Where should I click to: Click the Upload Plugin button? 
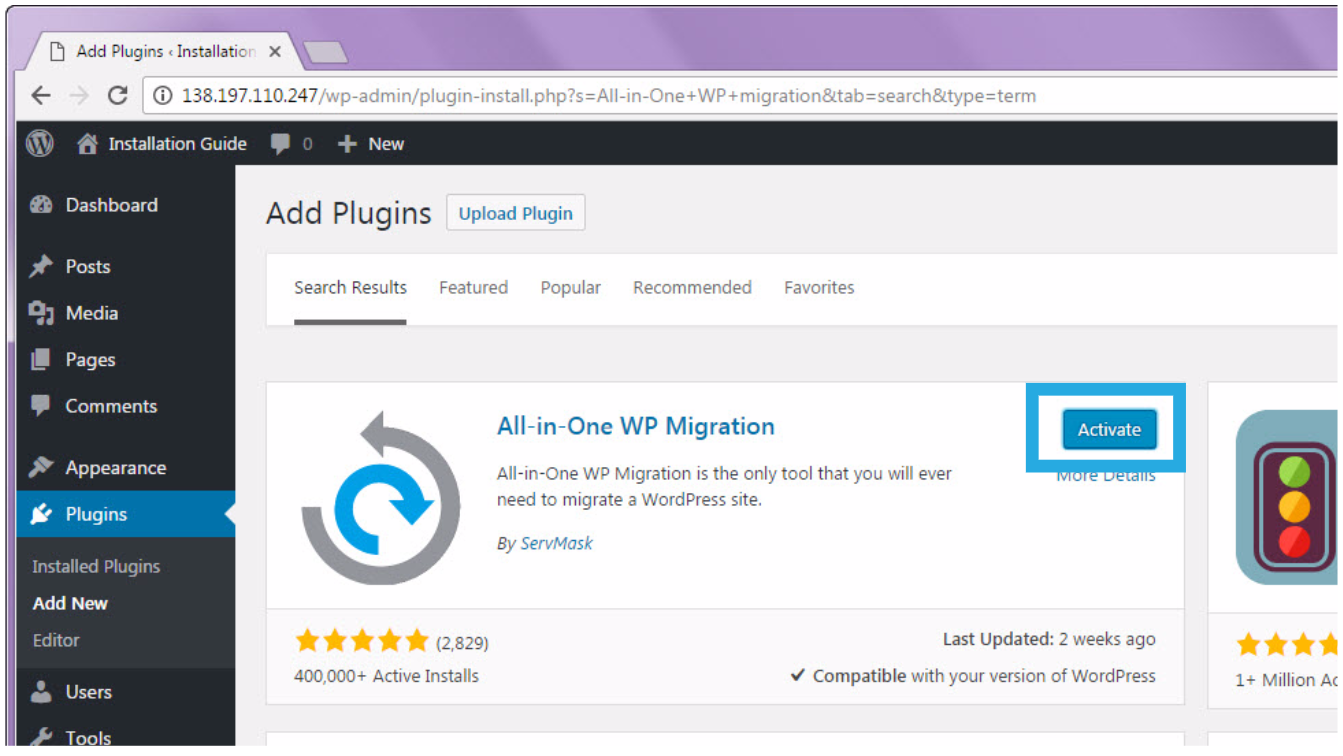[x=515, y=213]
